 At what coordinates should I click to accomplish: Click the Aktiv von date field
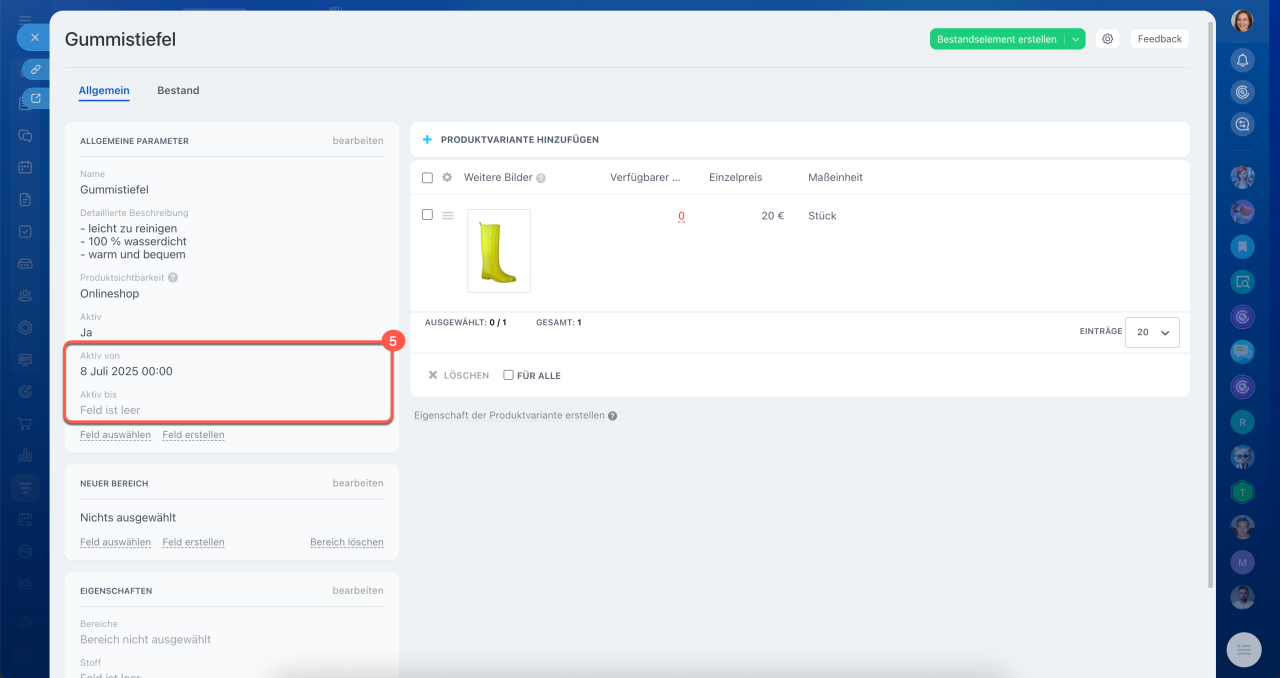127,371
